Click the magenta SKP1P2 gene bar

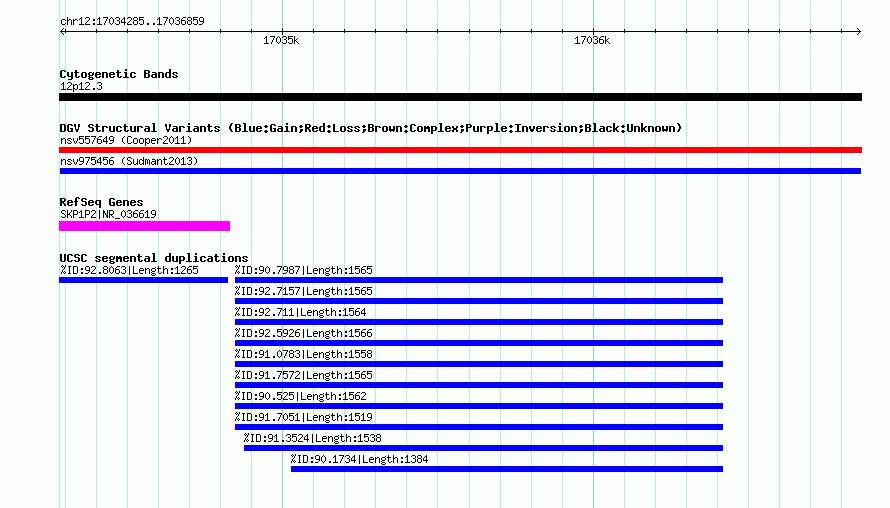[x=145, y=226]
